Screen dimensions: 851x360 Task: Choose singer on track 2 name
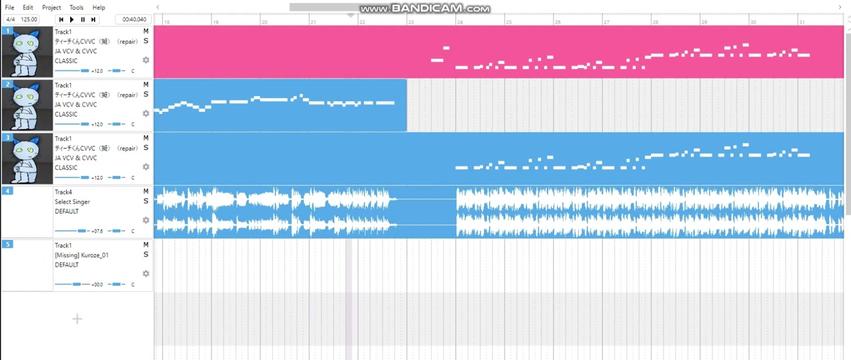pyautogui.click(x=96, y=94)
